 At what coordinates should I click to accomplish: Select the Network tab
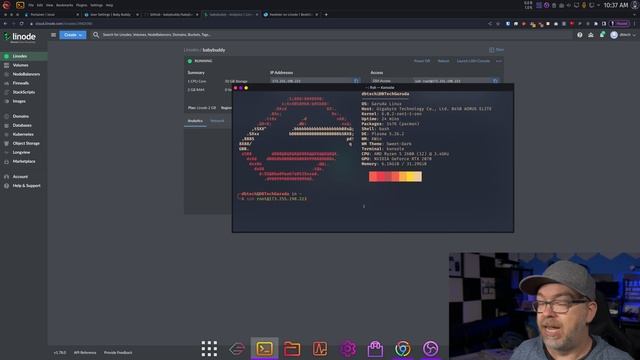pyautogui.click(x=217, y=121)
